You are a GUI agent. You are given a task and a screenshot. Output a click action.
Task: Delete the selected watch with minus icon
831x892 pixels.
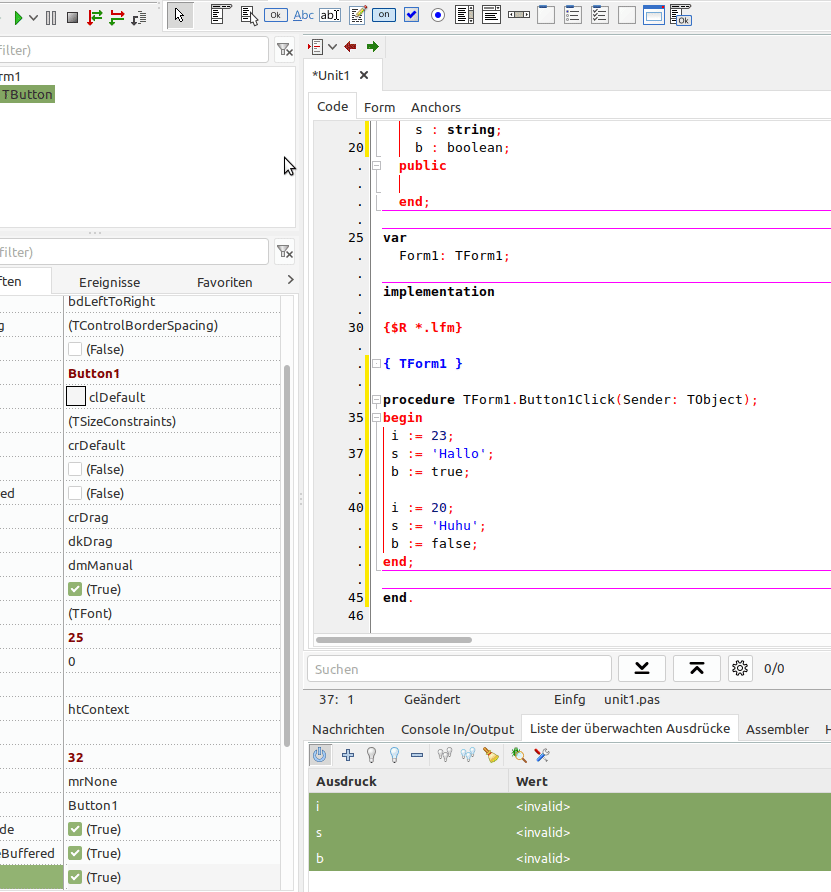click(x=417, y=755)
